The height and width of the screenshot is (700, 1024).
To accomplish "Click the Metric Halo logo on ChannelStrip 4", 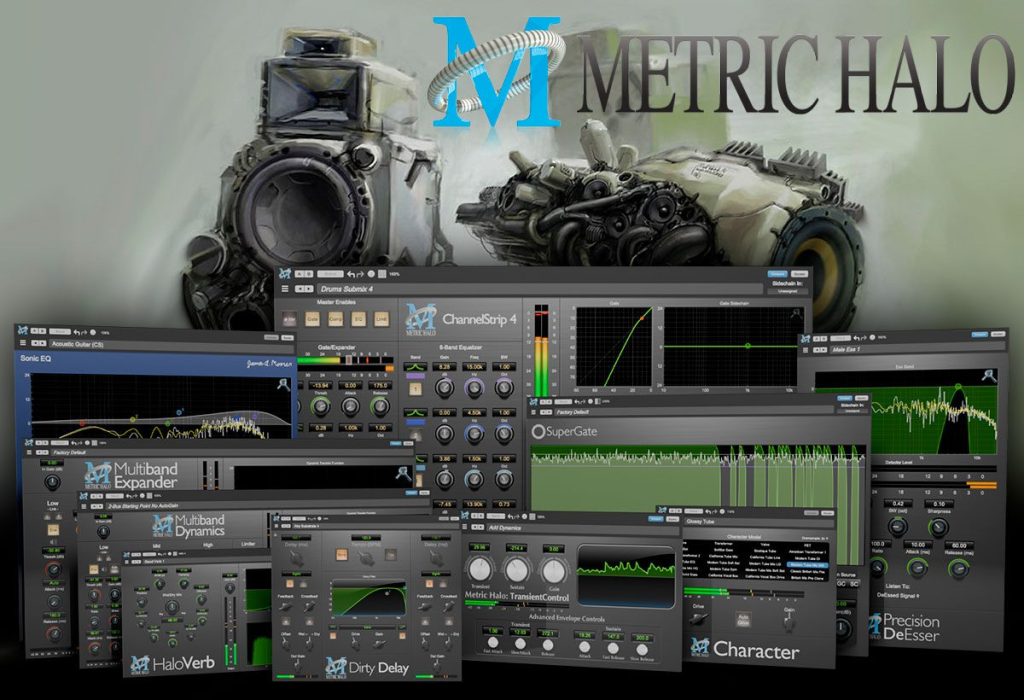I will click(x=418, y=320).
